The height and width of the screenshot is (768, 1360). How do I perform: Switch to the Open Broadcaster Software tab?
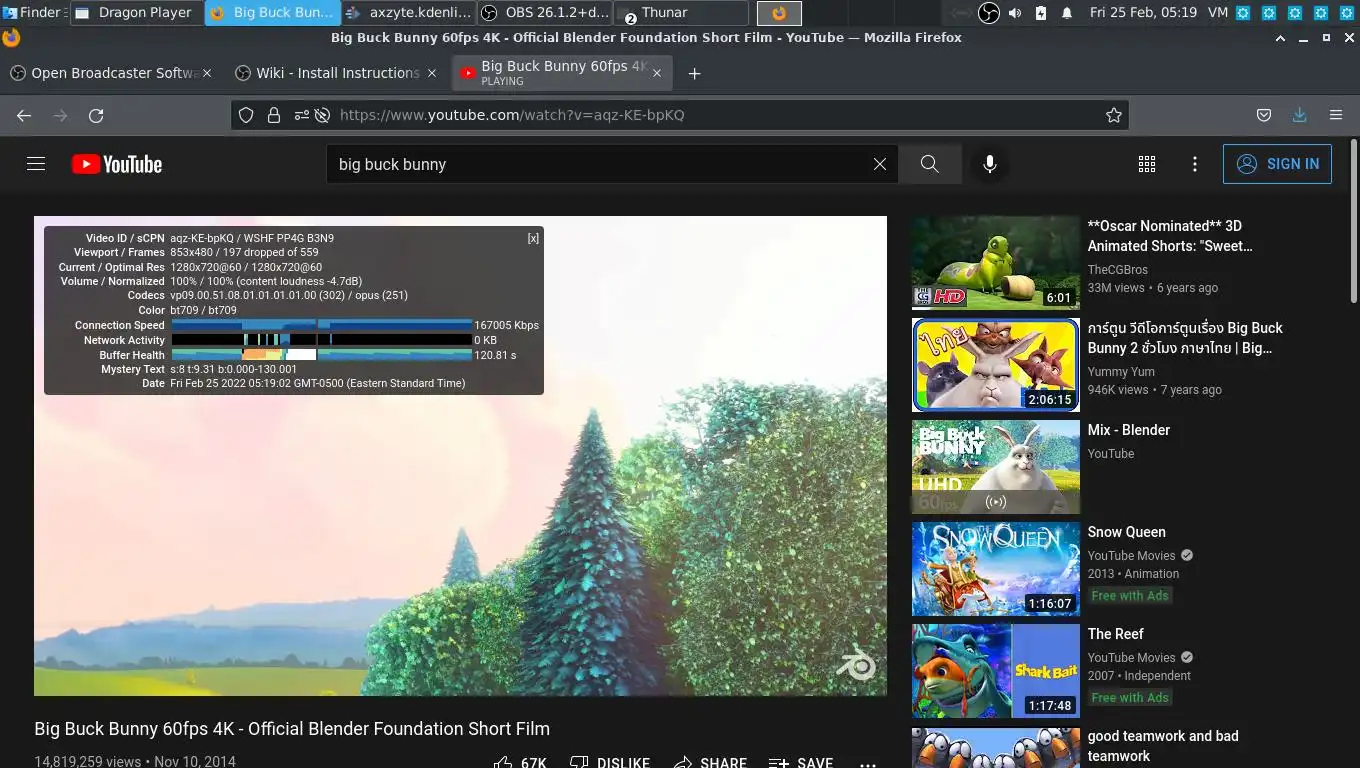tap(111, 73)
